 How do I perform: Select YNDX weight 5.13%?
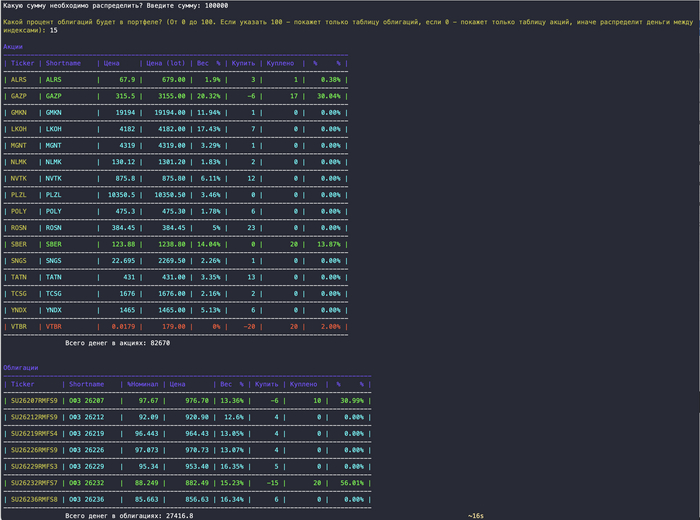click(x=210, y=311)
